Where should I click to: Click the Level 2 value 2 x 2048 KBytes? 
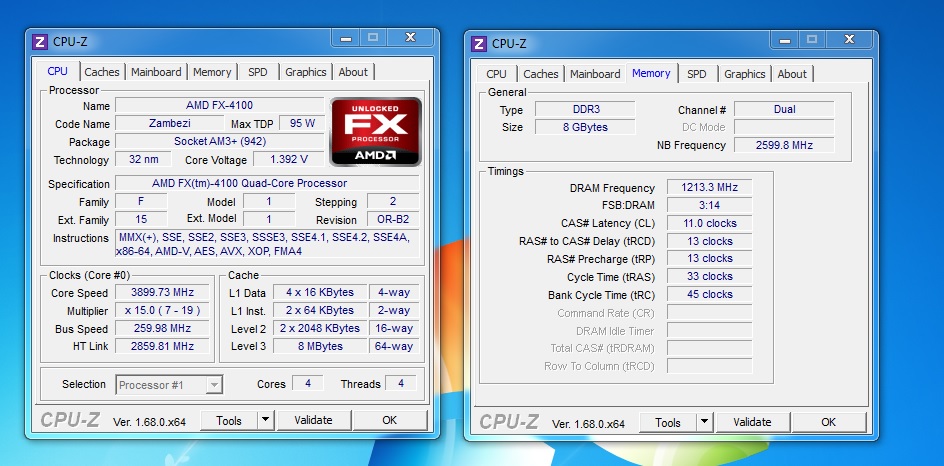point(320,328)
